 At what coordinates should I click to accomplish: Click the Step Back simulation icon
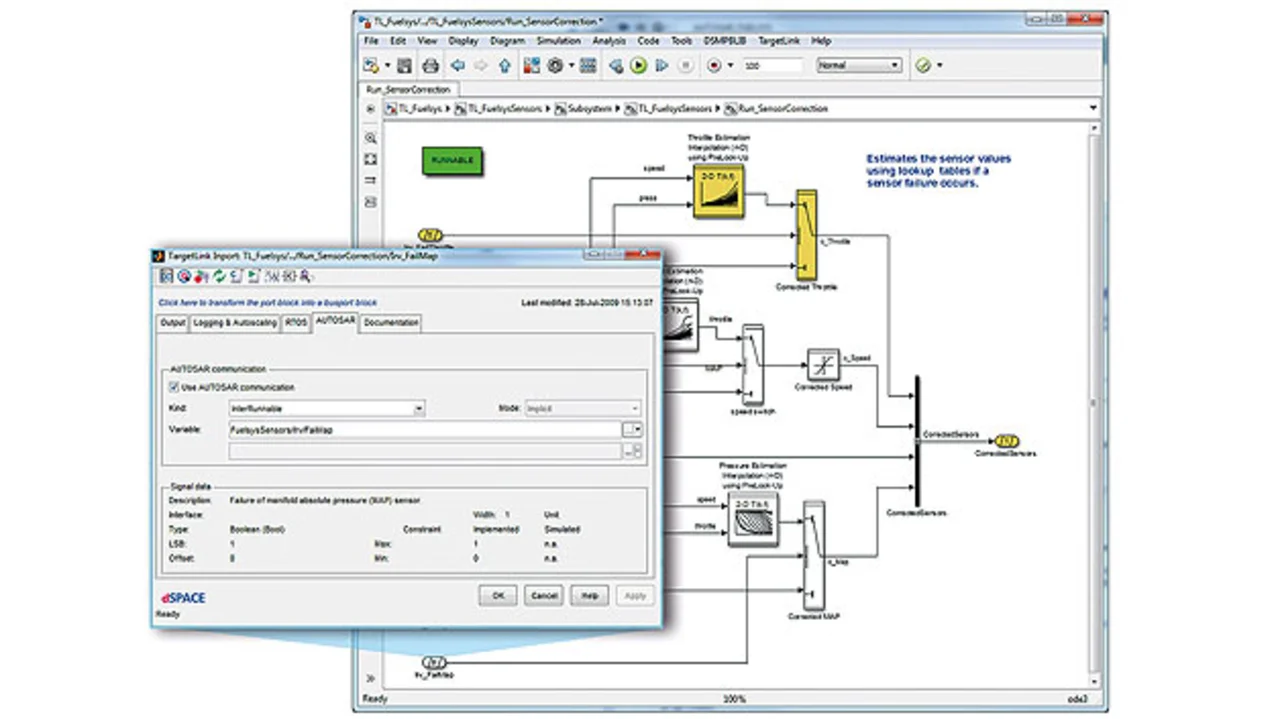[x=615, y=65]
